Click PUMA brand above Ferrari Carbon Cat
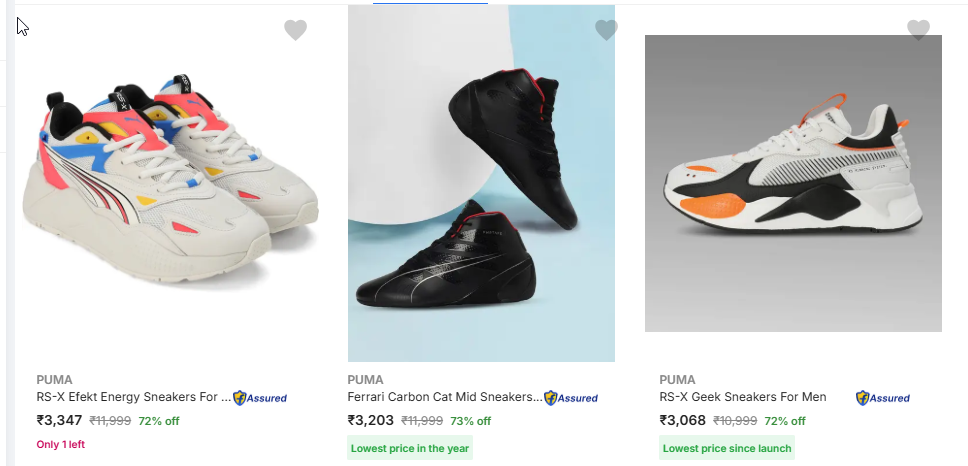This screenshot has height=466, width=968. (x=366, y=380)
